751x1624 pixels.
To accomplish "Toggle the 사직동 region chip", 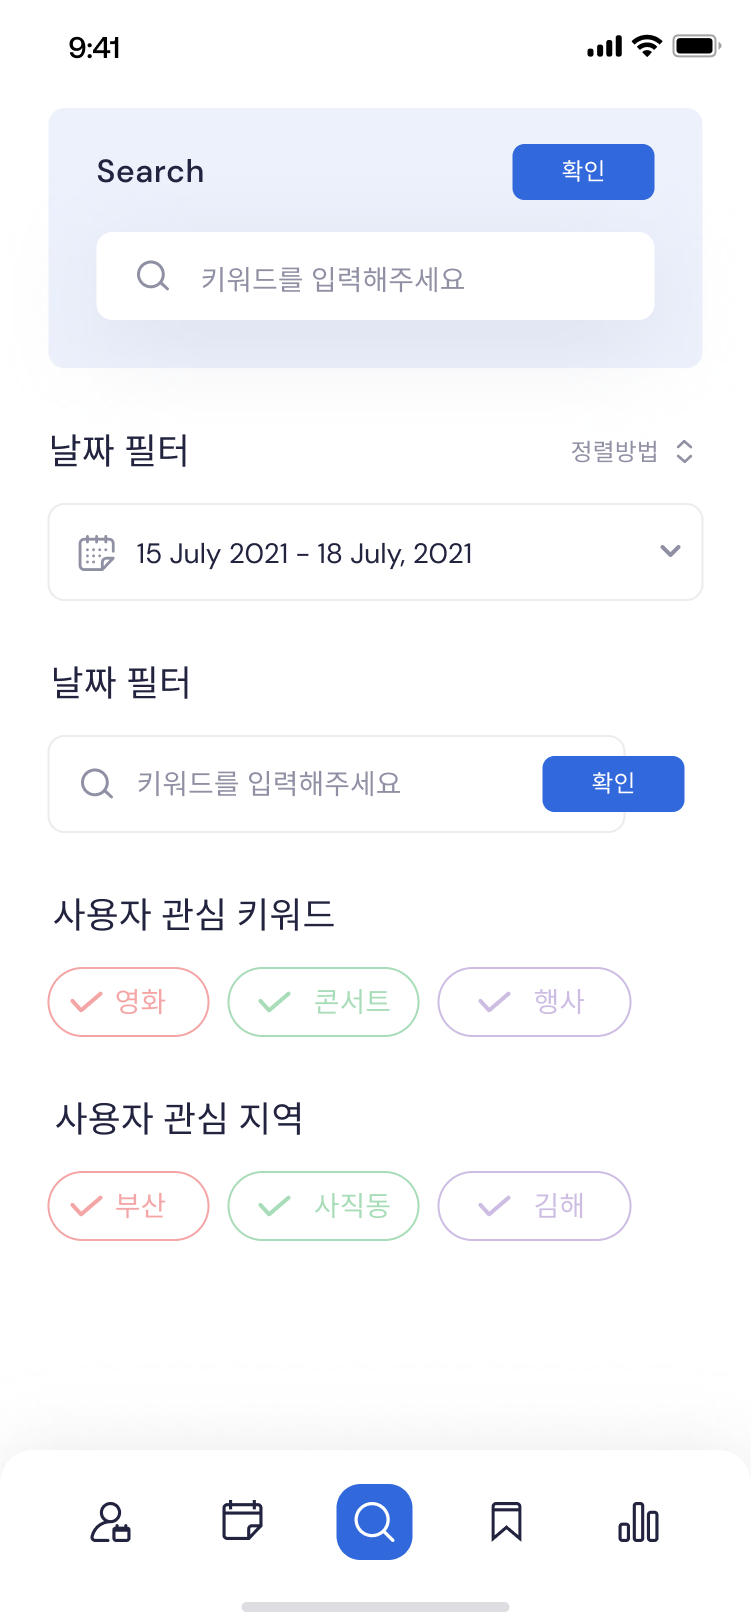I will pyautogui.click(x=324, y=1206).
